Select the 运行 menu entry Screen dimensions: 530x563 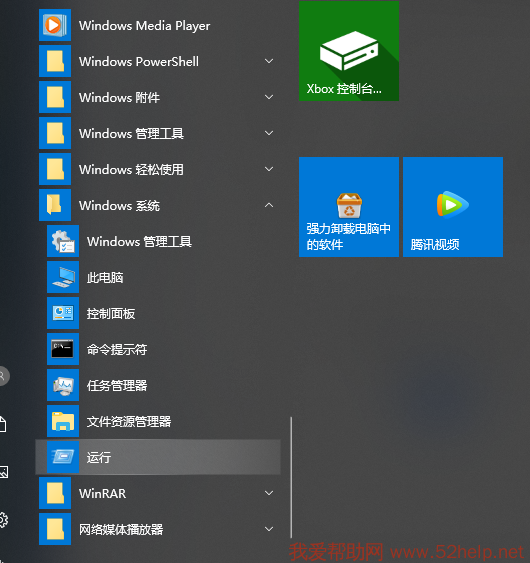click(x=158, y=457)
